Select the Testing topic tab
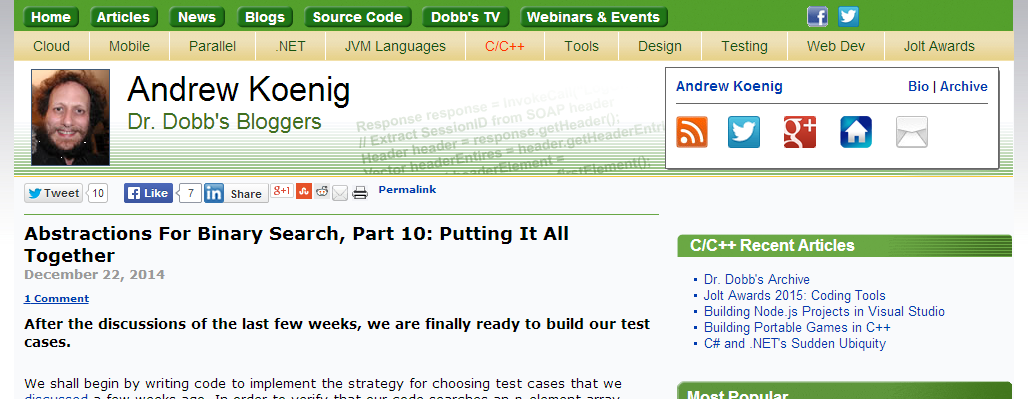Viewport: 1028px width, 399px height. point(745,47)
